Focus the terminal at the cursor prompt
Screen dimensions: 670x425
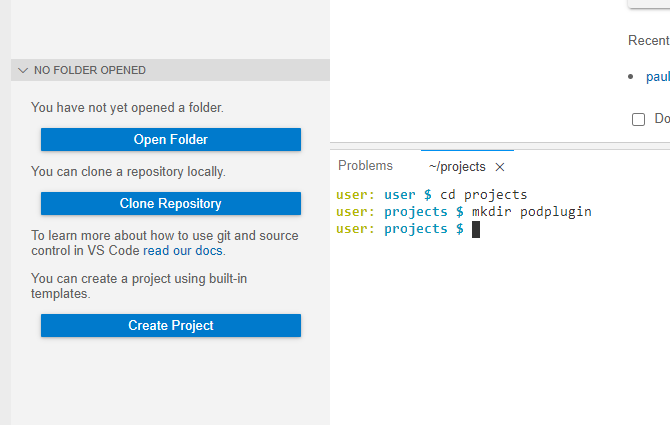click(x=476, y=229)
